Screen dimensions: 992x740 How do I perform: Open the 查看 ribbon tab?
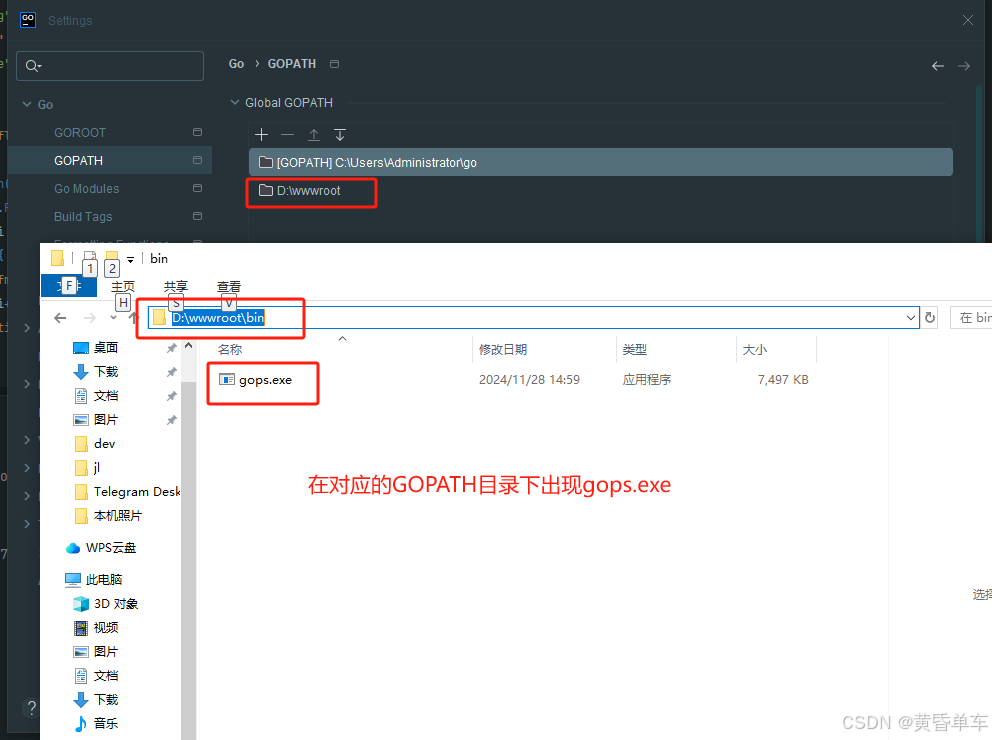229,287
